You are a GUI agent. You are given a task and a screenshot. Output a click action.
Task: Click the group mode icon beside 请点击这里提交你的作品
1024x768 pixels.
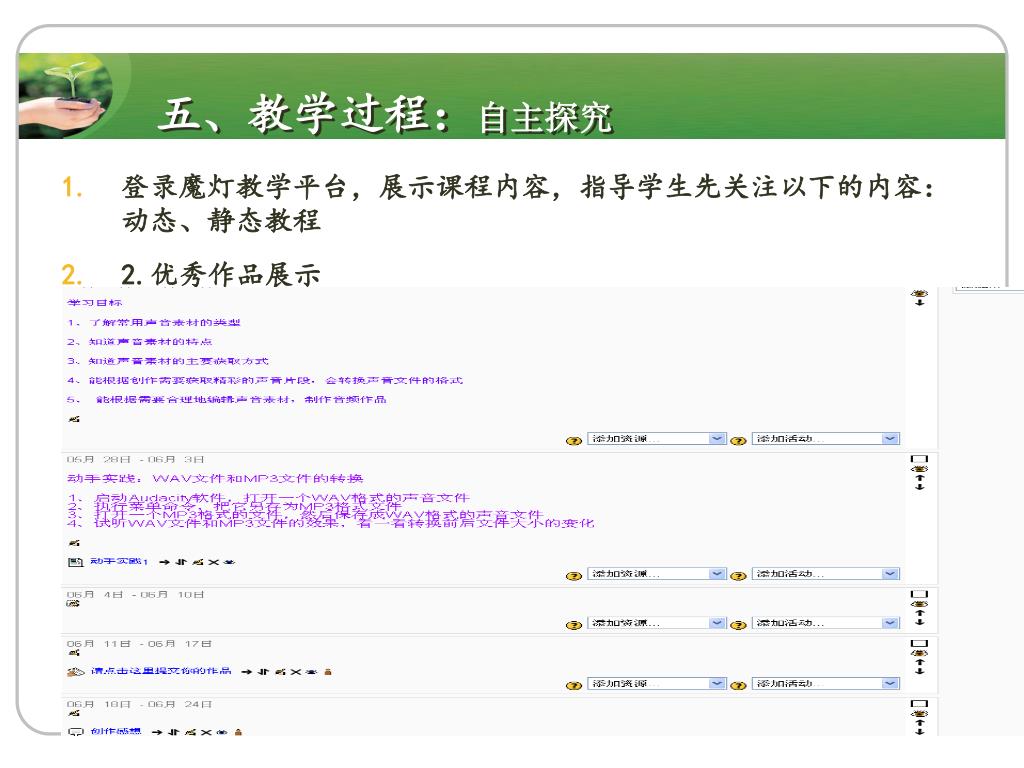(x=328, y=671)
